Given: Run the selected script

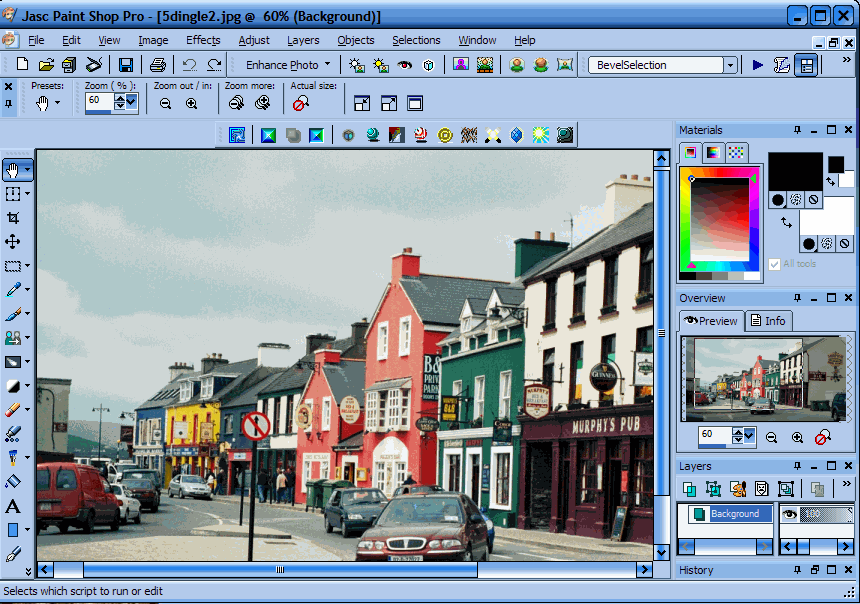Looking at the screenshot, I should (757, 65).
